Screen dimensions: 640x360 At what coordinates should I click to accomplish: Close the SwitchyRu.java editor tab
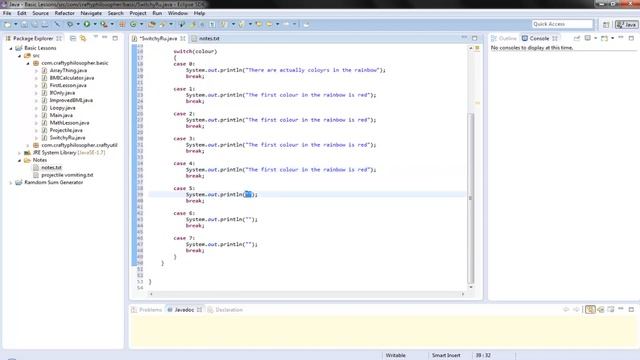(x=182, y=38)
